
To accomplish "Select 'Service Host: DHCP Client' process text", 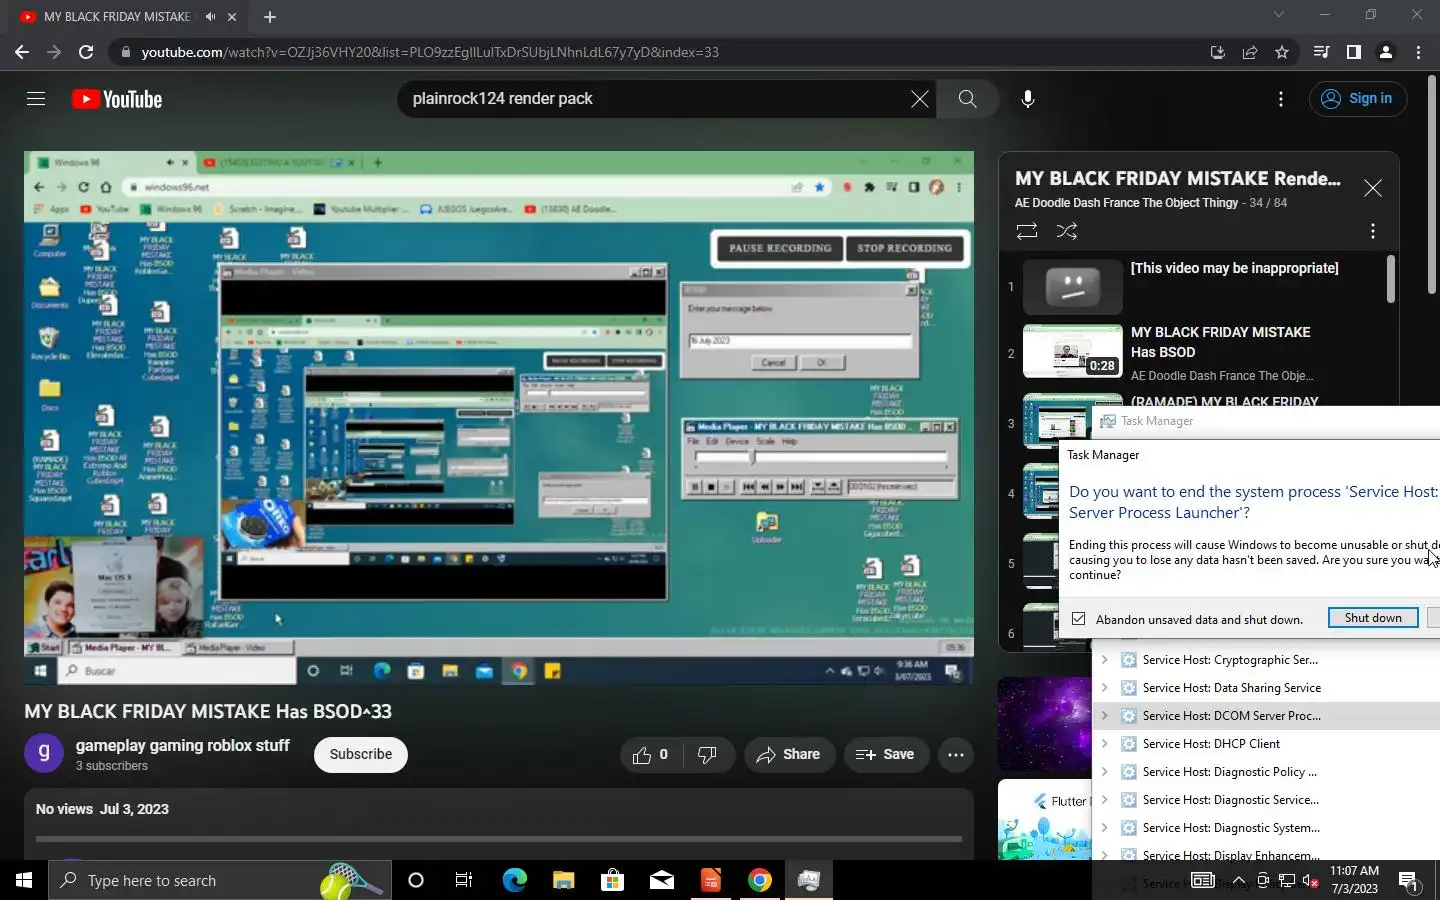I will [1211, 744].
